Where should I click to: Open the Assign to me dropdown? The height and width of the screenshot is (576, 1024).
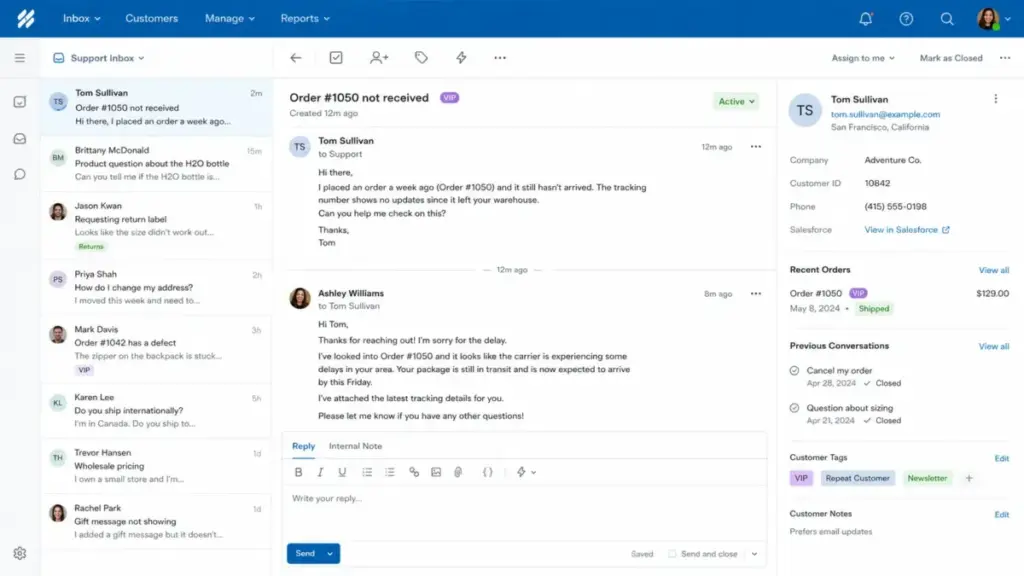[x=863, y=58]
